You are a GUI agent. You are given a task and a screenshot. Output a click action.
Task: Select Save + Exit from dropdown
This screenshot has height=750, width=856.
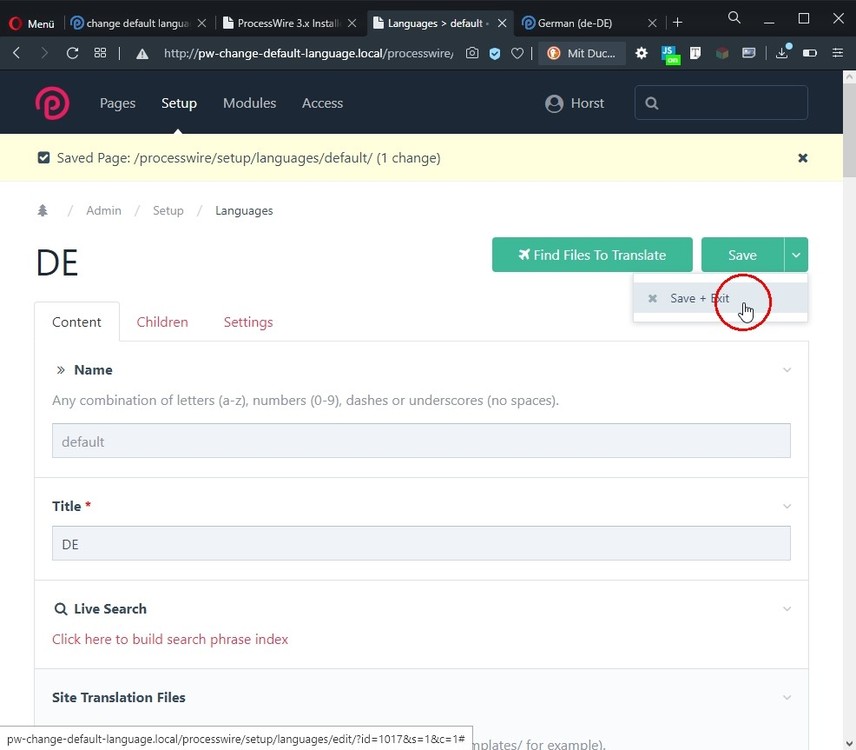[699, 298]
